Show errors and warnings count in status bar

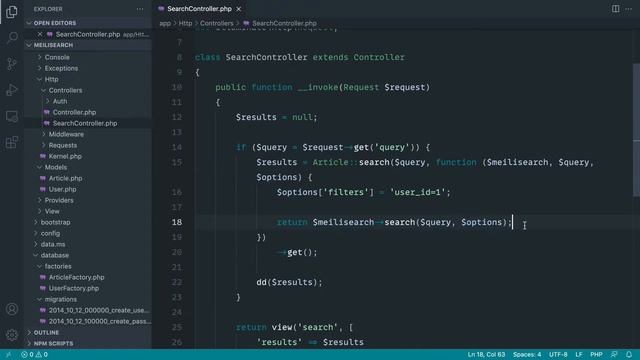pyautogui.click(x=35, y=355)
